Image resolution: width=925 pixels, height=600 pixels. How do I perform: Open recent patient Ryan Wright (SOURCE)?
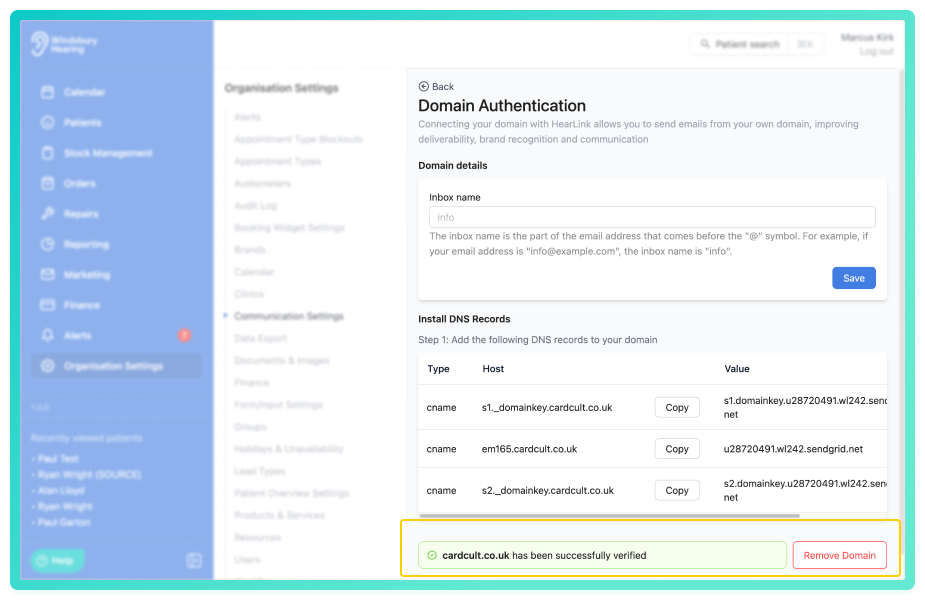[89, 475]
